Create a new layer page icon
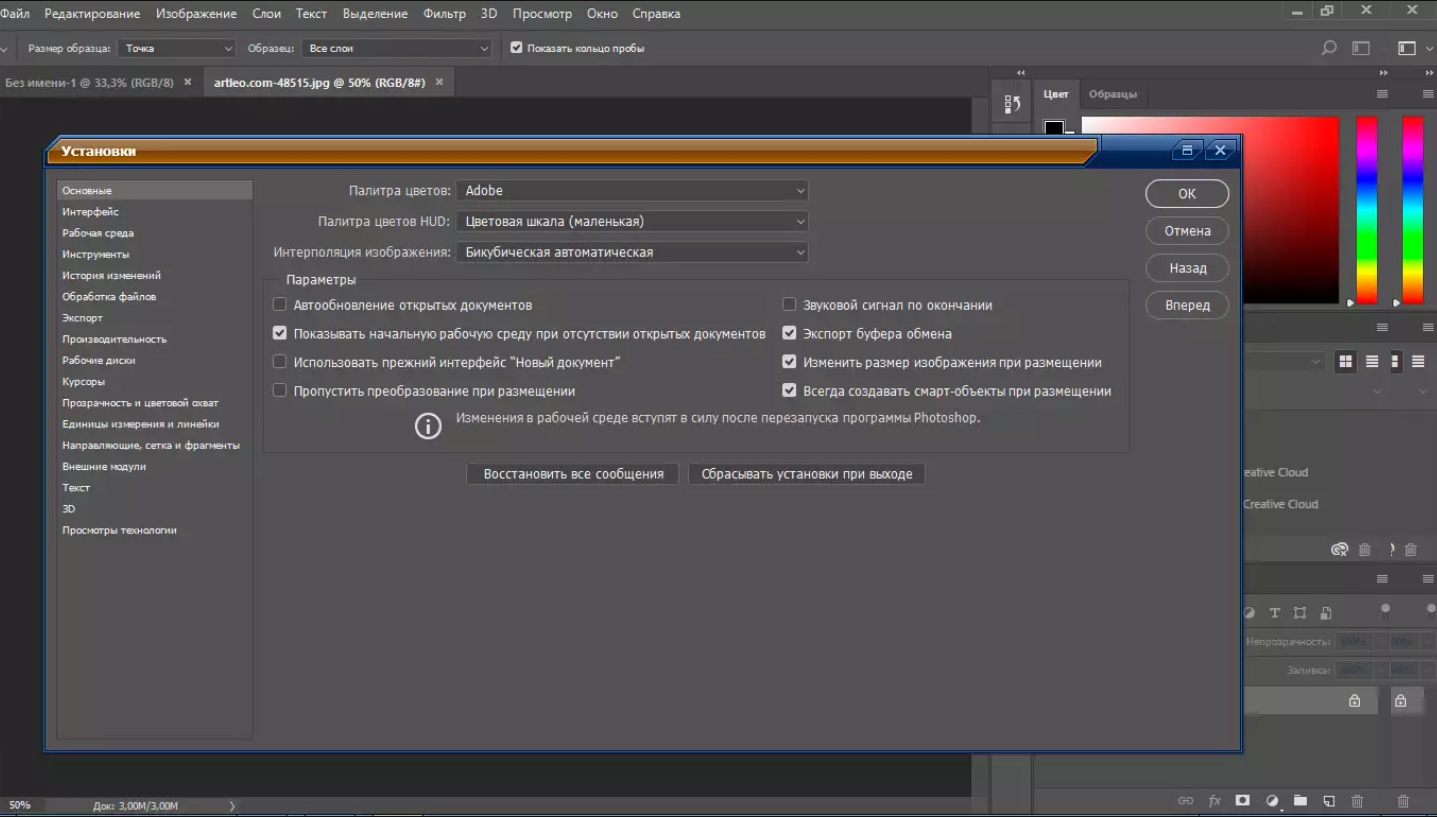Viewport: 1437px width, 817px height. [x=1329, y=801]
